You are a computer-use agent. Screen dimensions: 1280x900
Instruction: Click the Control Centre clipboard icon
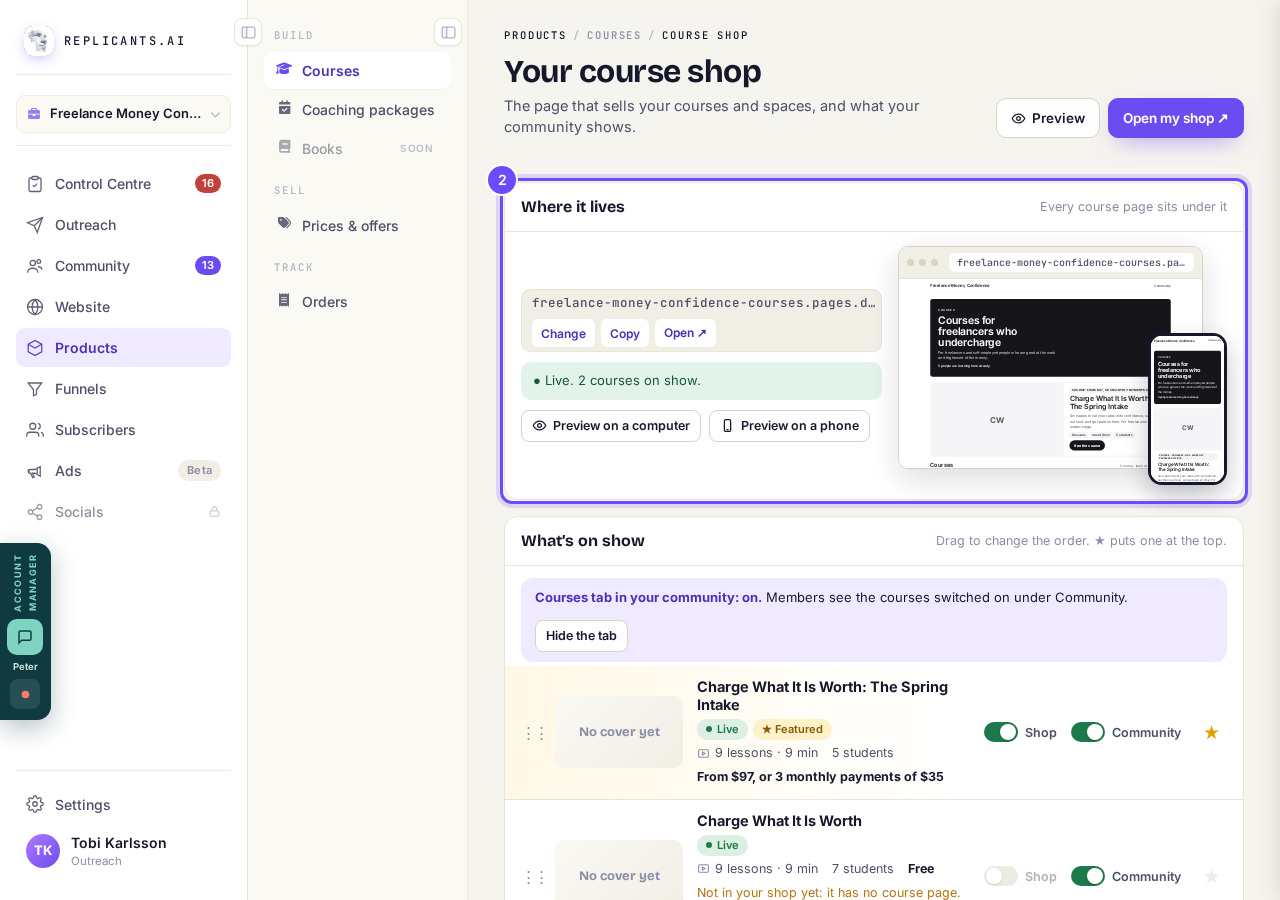click(35, 184)
